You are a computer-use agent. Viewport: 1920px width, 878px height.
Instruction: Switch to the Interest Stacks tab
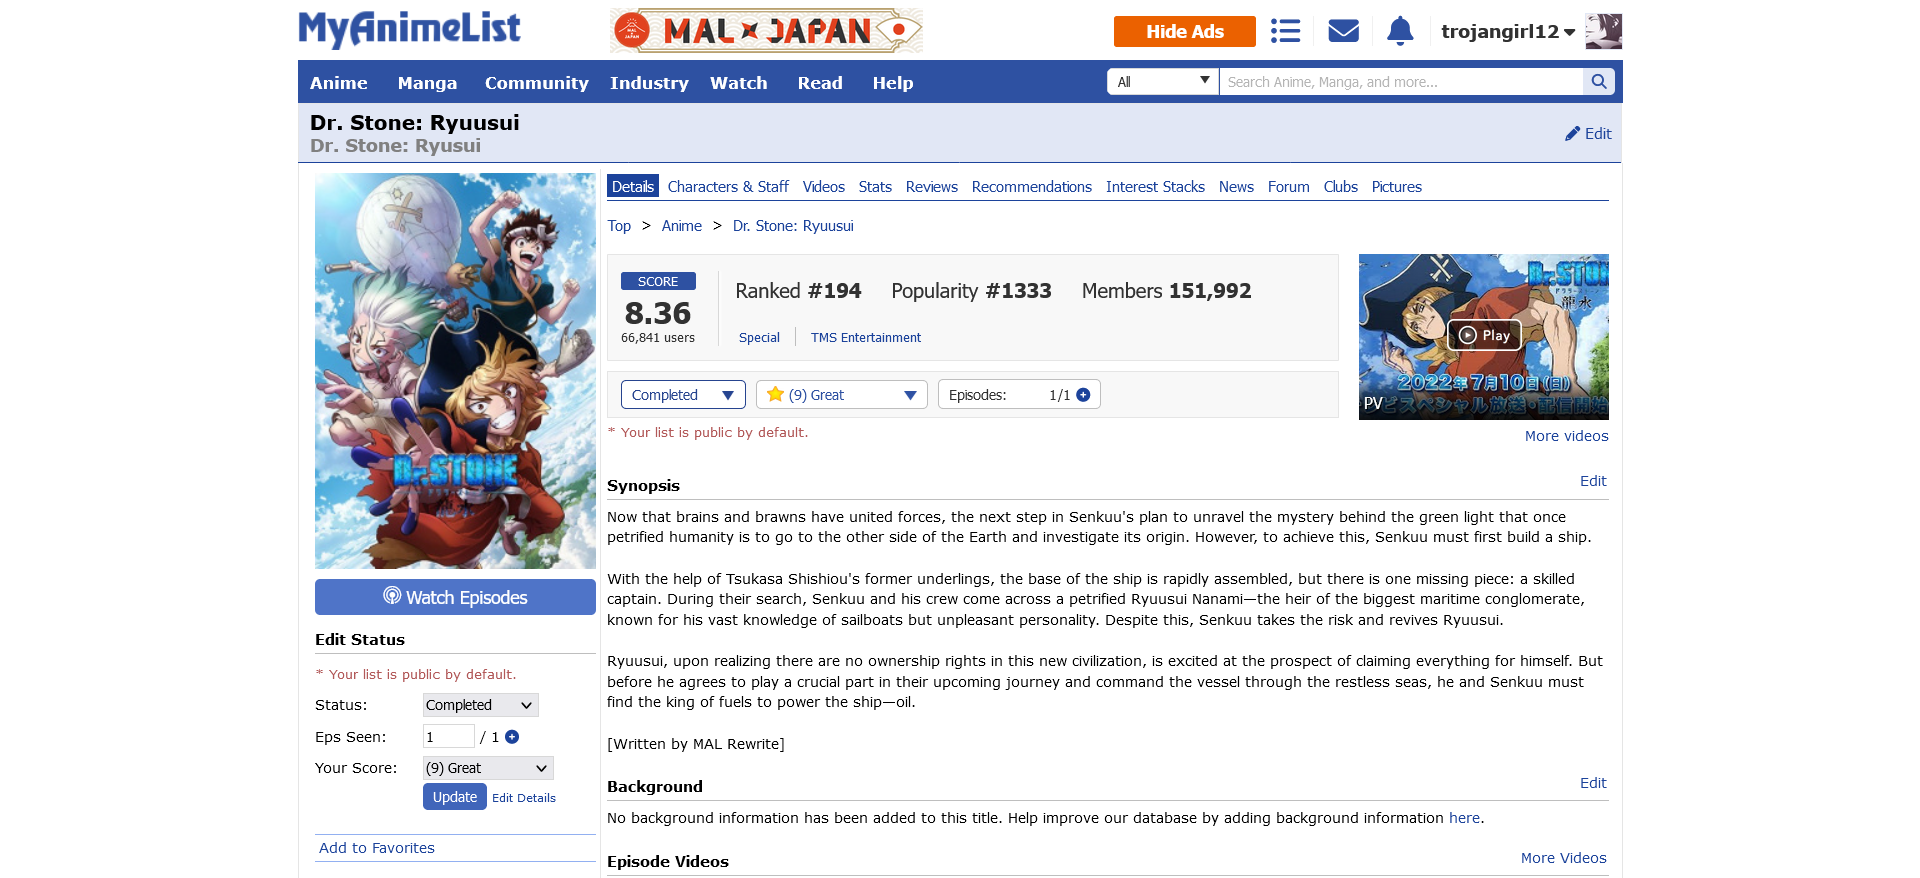[x=1155, y=187]
